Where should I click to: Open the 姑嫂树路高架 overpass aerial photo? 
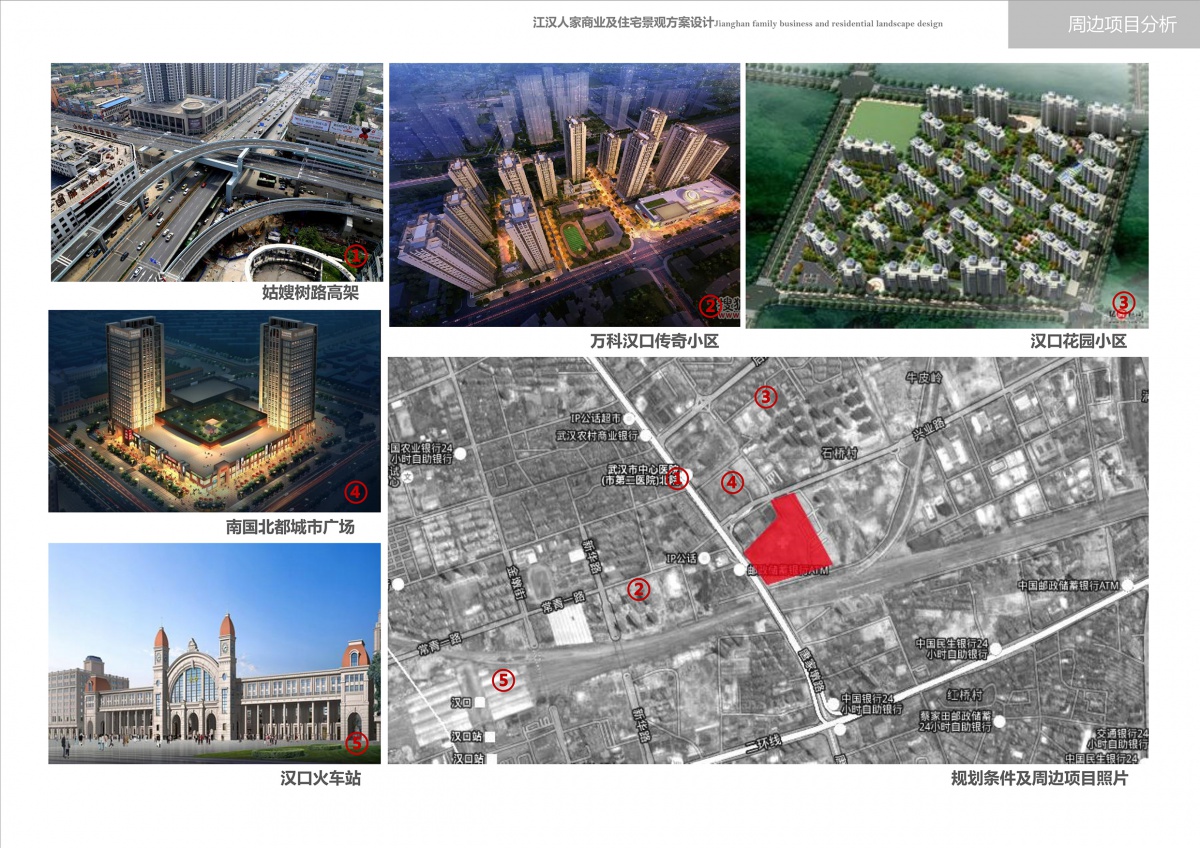tap(216, 172)
